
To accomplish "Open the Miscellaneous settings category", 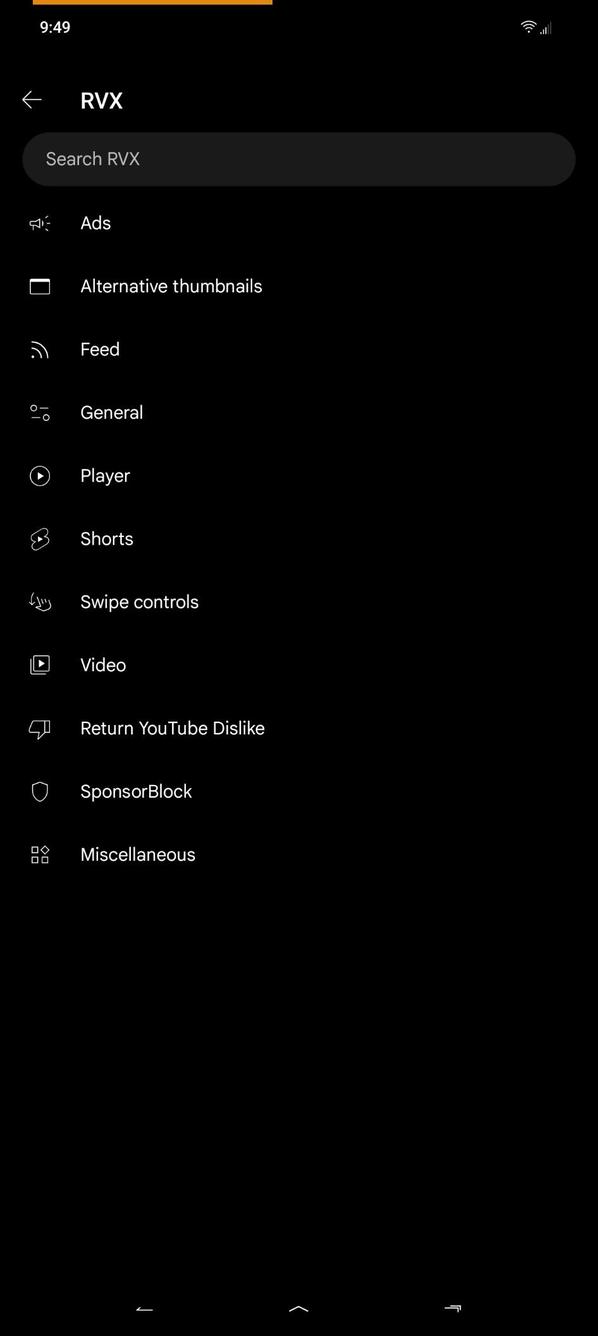I will tap(138, 854).
